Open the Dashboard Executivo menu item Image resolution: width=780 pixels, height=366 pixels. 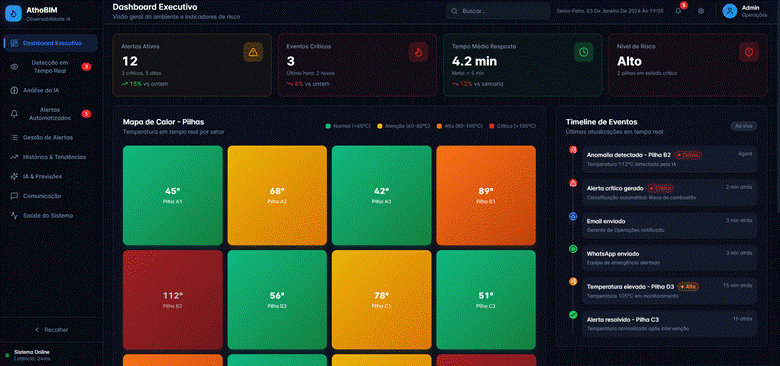51,43
